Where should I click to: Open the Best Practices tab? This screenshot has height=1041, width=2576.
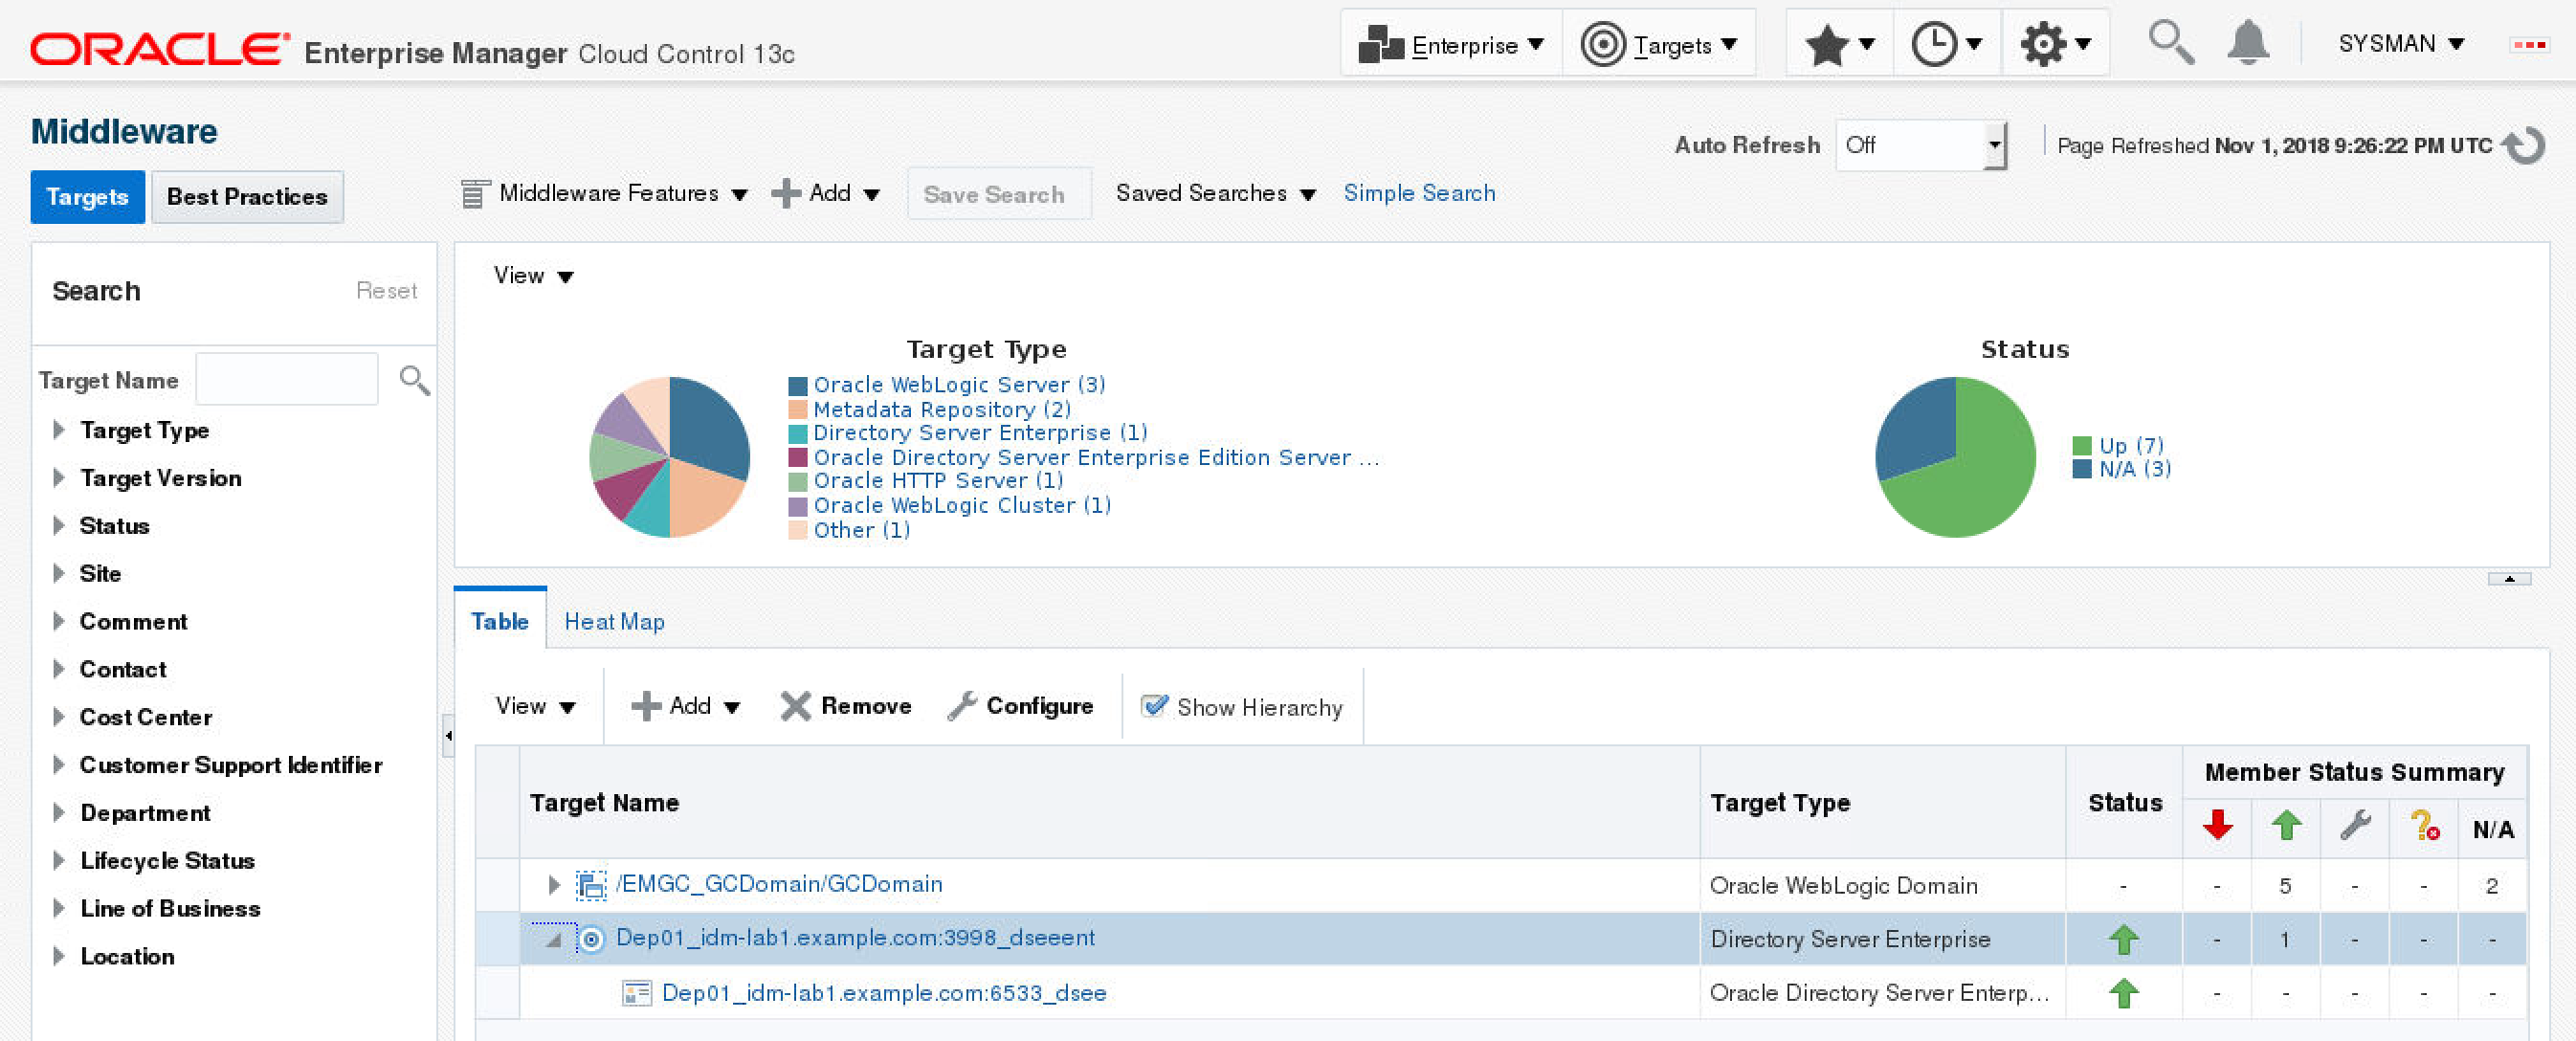pos(247,197)
